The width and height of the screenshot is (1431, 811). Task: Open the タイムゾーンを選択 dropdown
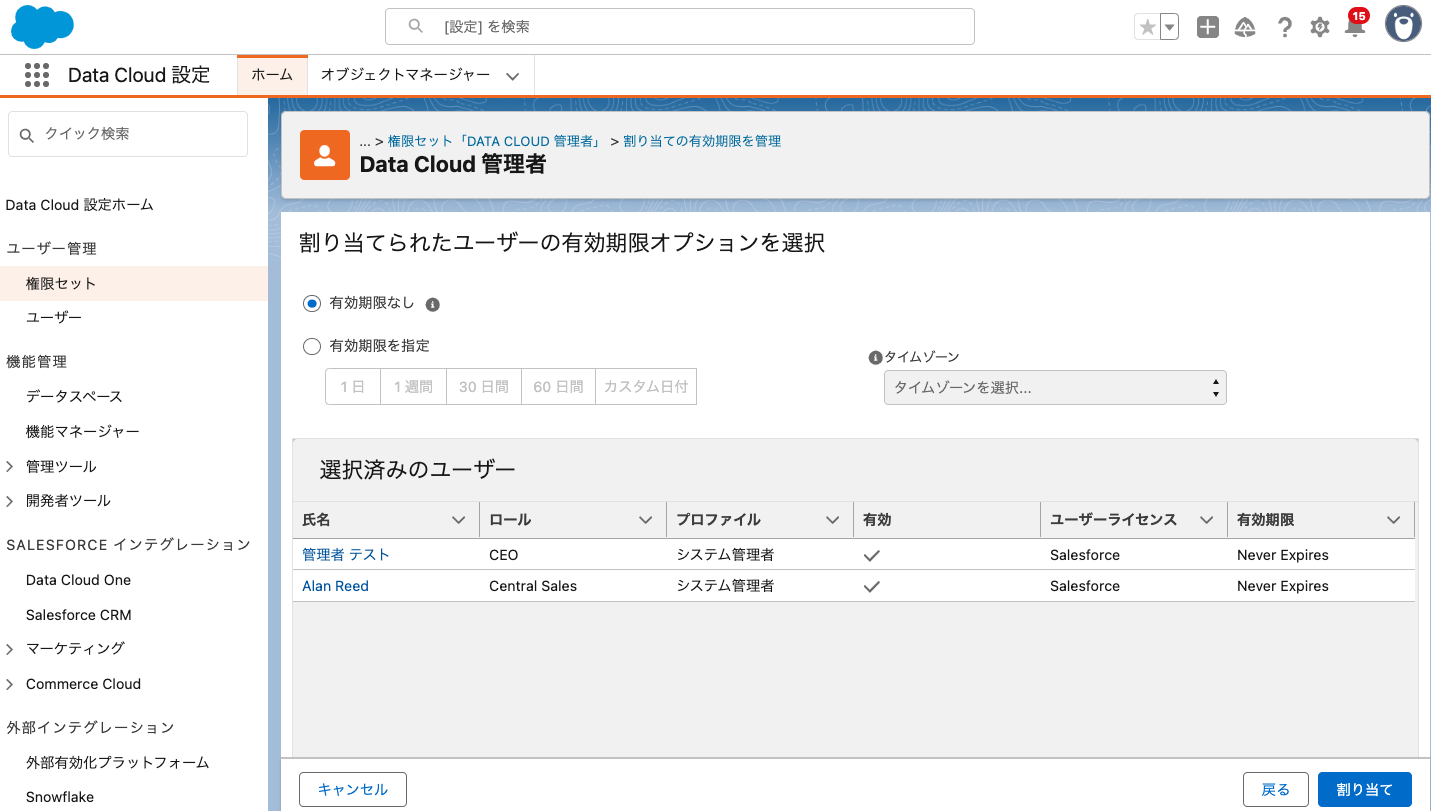point(1055,388)
